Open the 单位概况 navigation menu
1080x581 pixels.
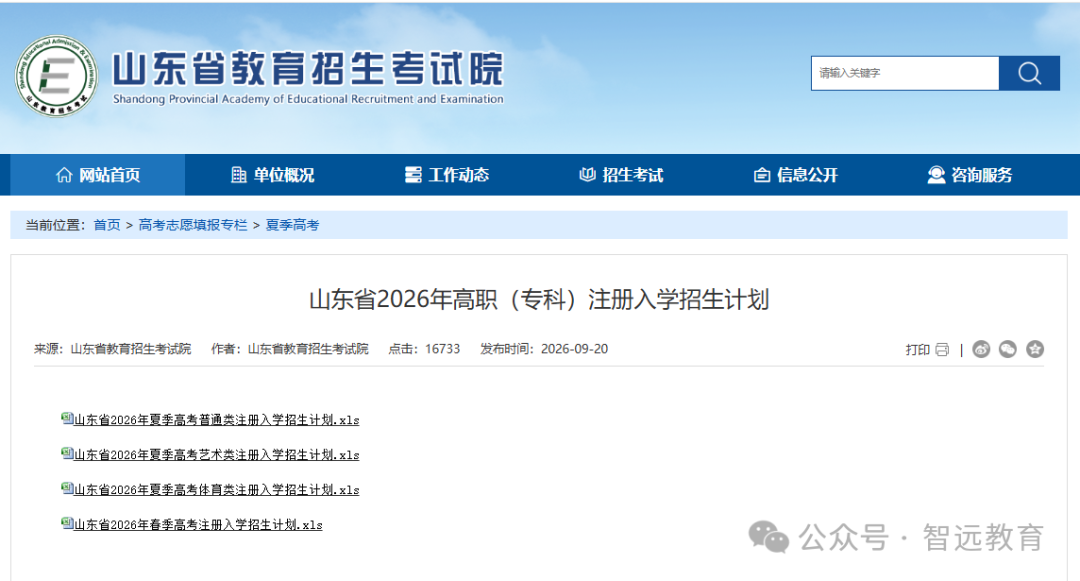272,175
